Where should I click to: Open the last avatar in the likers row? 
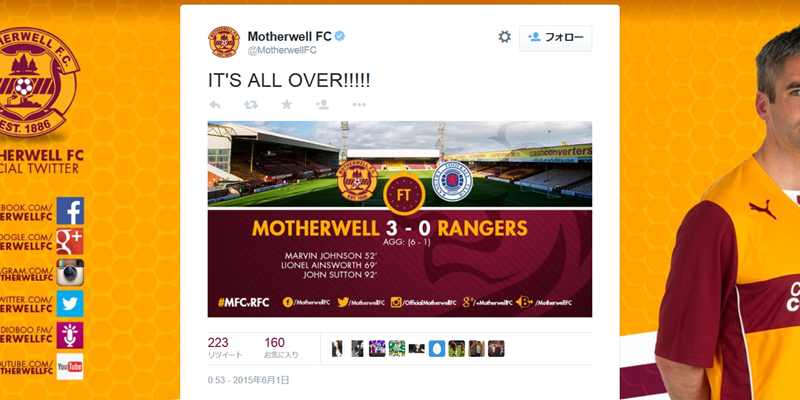496,348
